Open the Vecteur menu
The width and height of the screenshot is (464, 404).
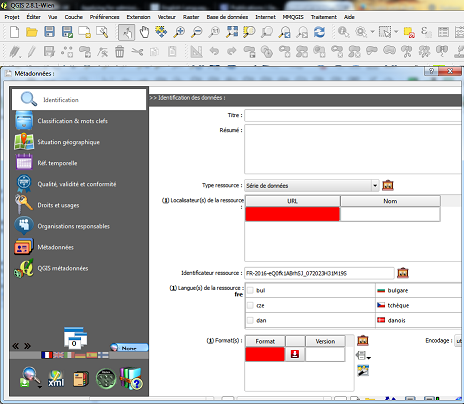[x=166, y=17]
